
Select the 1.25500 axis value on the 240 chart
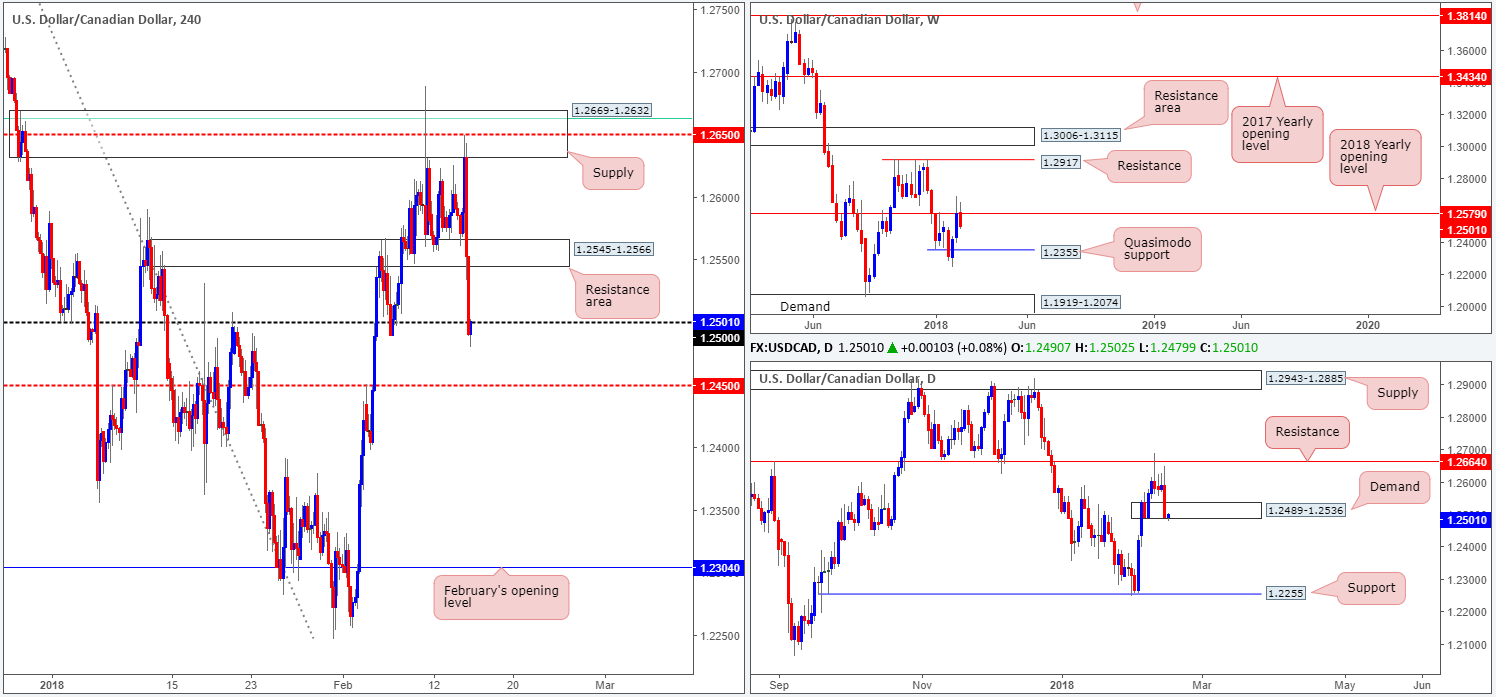point(718,260)
